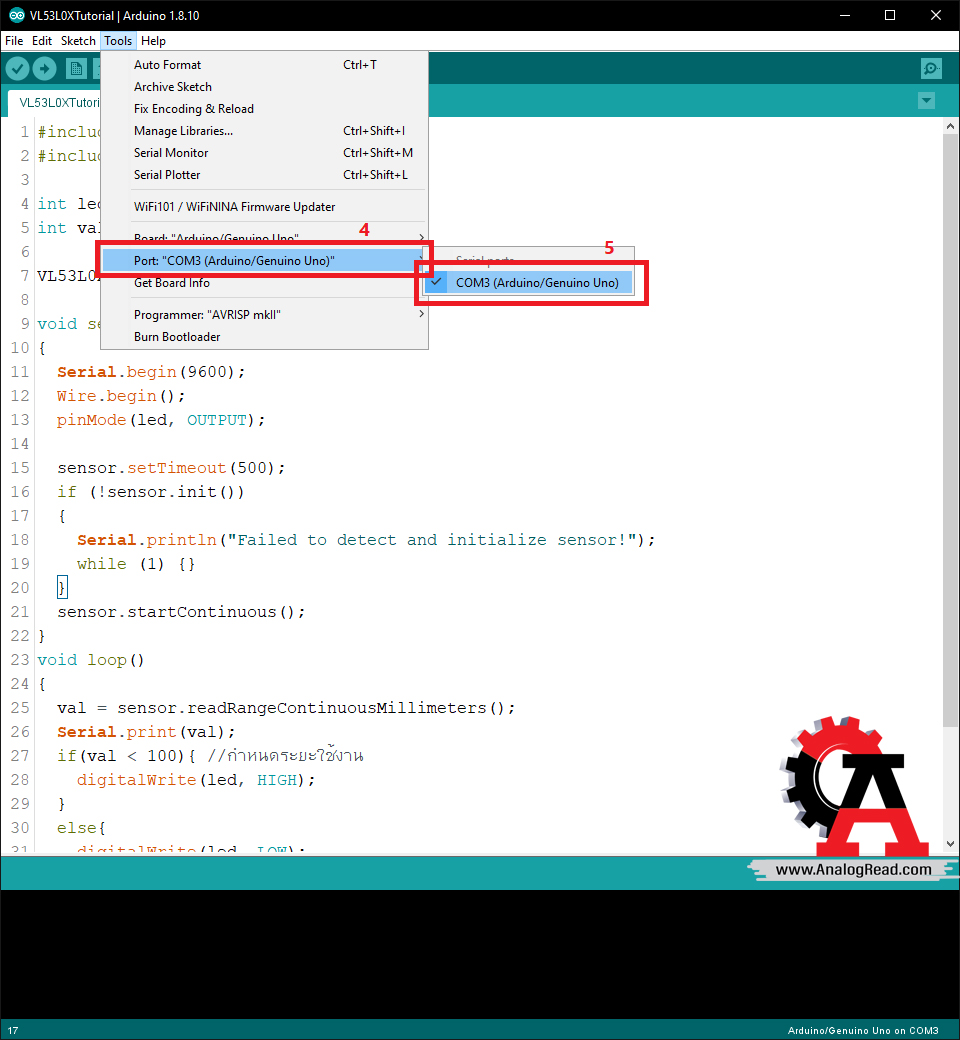The height and width of the screenshot is (1040, 960).
Task: Open the Serial Monitor magnifier icon
Action: click(x=931, y=68)
